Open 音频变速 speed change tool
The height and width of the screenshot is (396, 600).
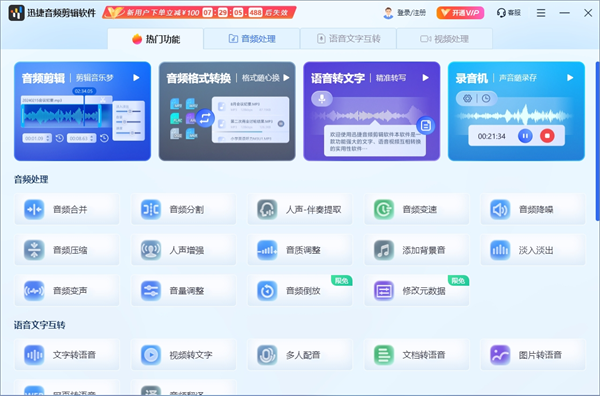417,209
